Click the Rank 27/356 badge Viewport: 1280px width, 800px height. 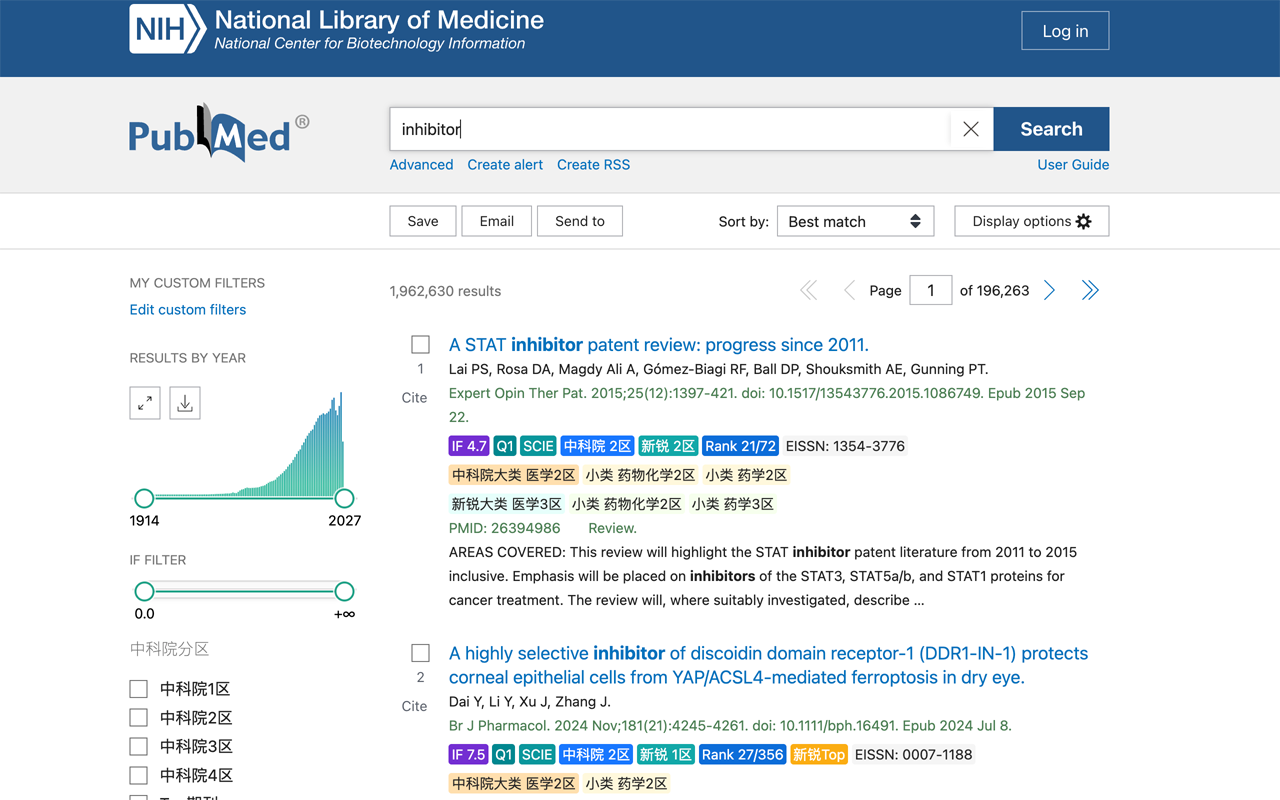point(742,755)
